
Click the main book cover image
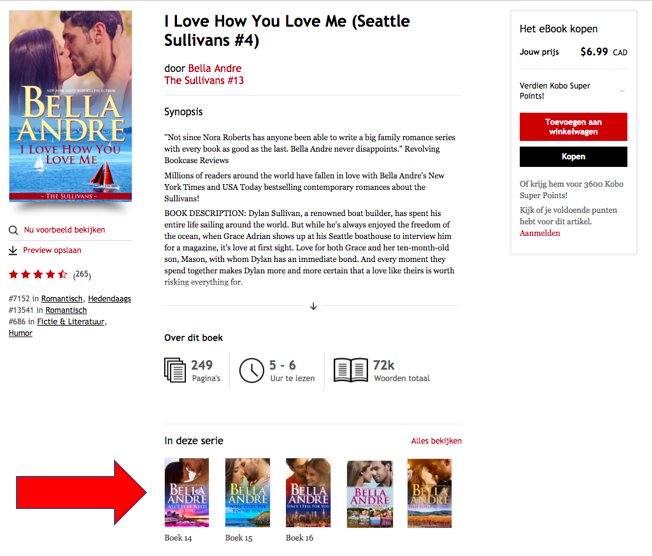coord(71,106)
